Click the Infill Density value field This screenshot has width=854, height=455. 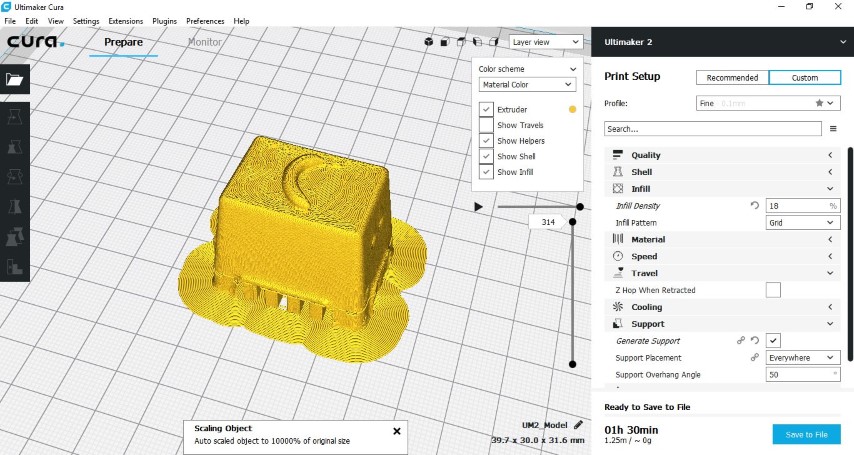[803, 205]
